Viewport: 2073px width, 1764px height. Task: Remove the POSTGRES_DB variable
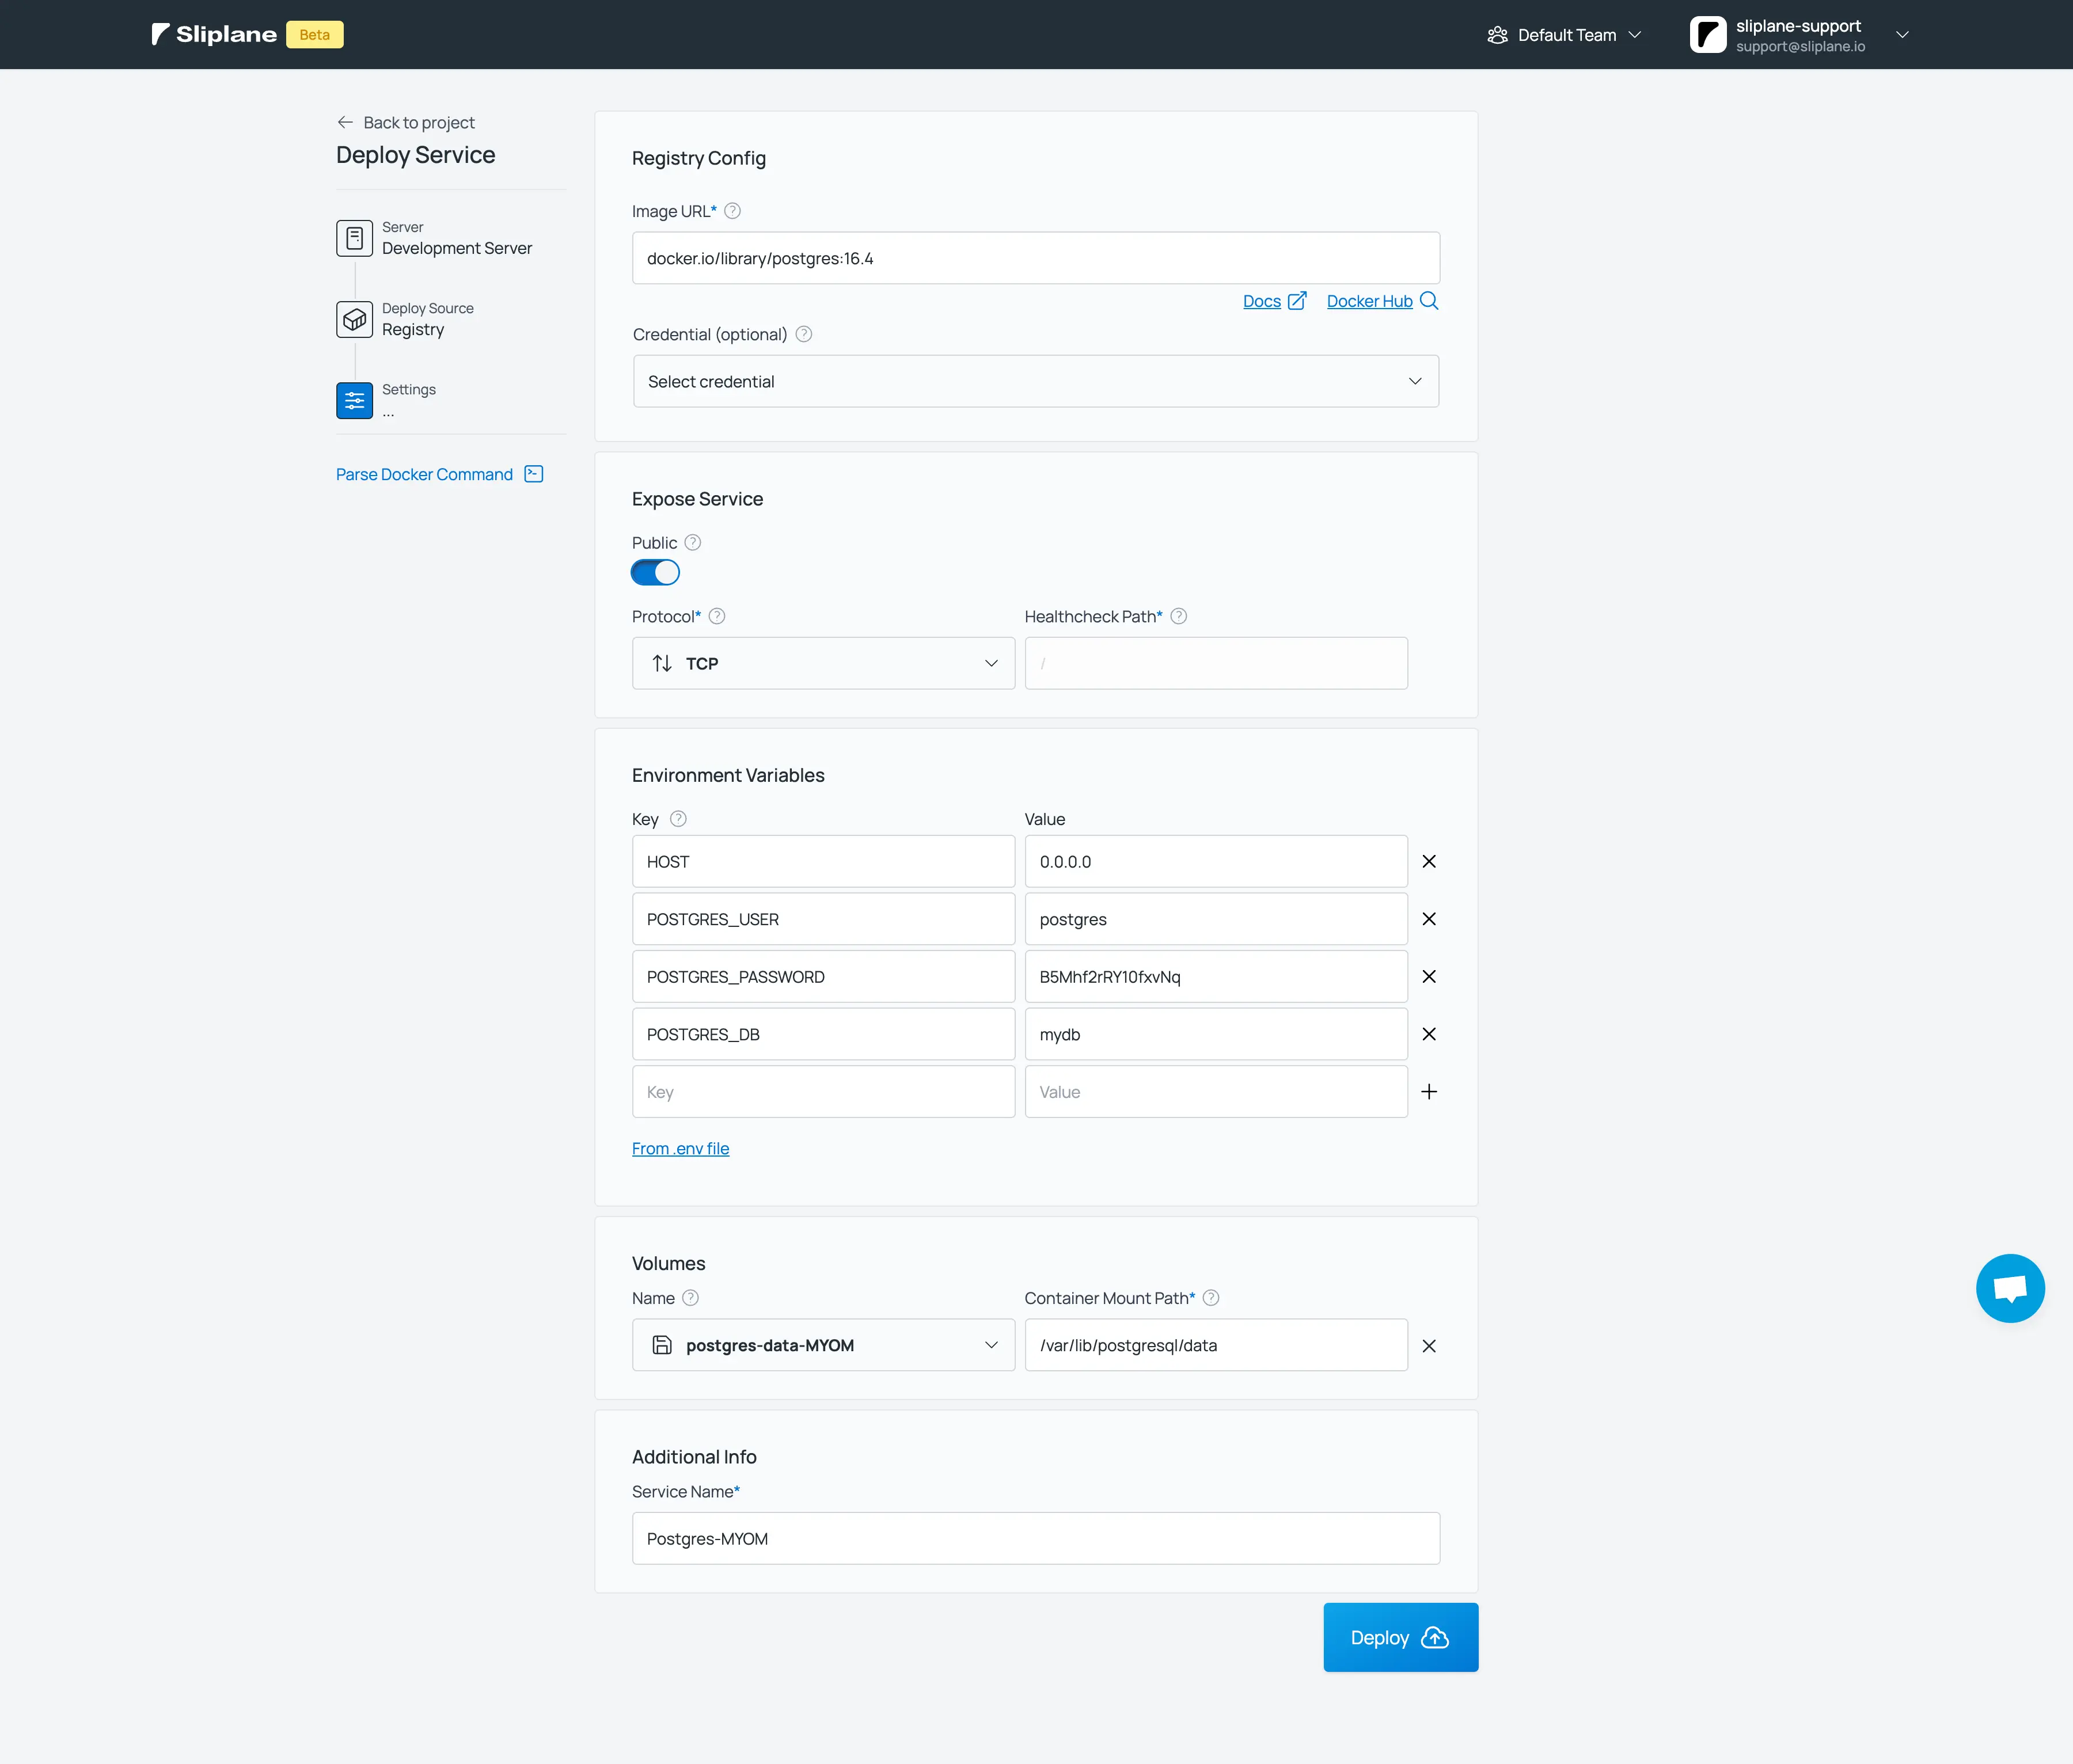coord(1429,1034)
